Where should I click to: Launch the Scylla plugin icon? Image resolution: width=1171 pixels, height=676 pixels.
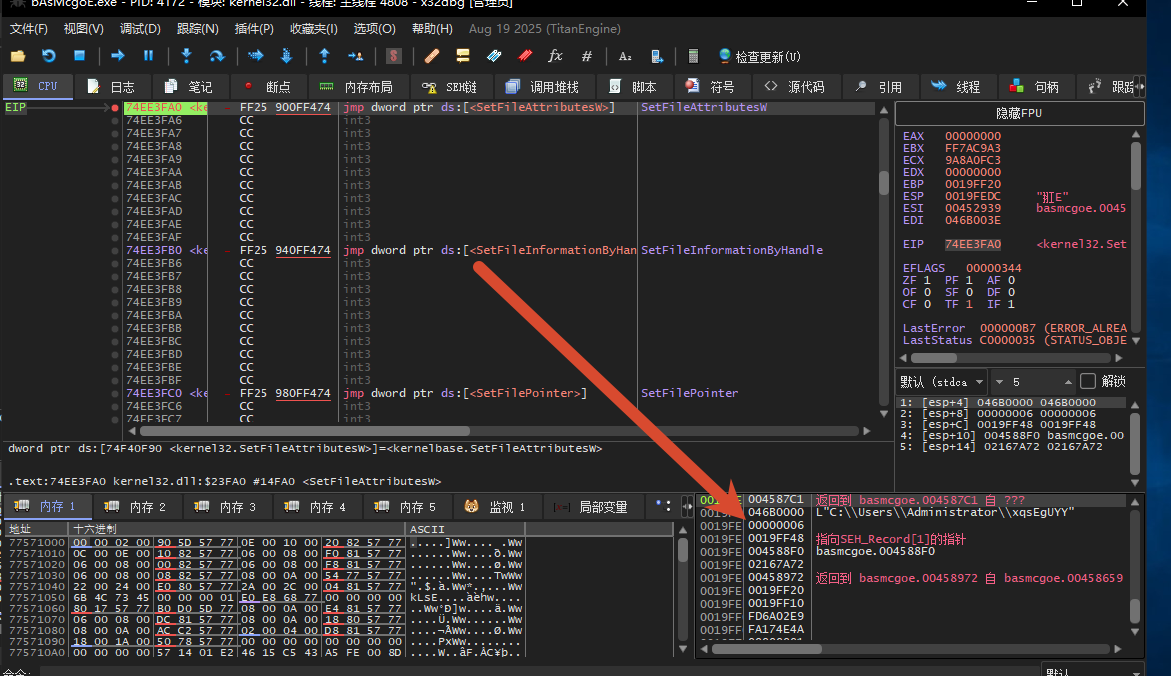click(394, 56)
